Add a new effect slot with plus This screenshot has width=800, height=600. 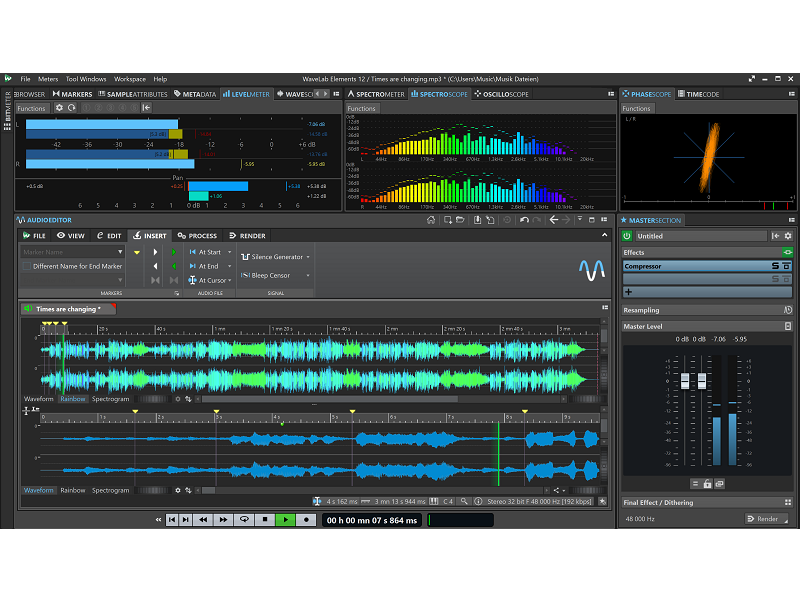[x=629, y=292]
